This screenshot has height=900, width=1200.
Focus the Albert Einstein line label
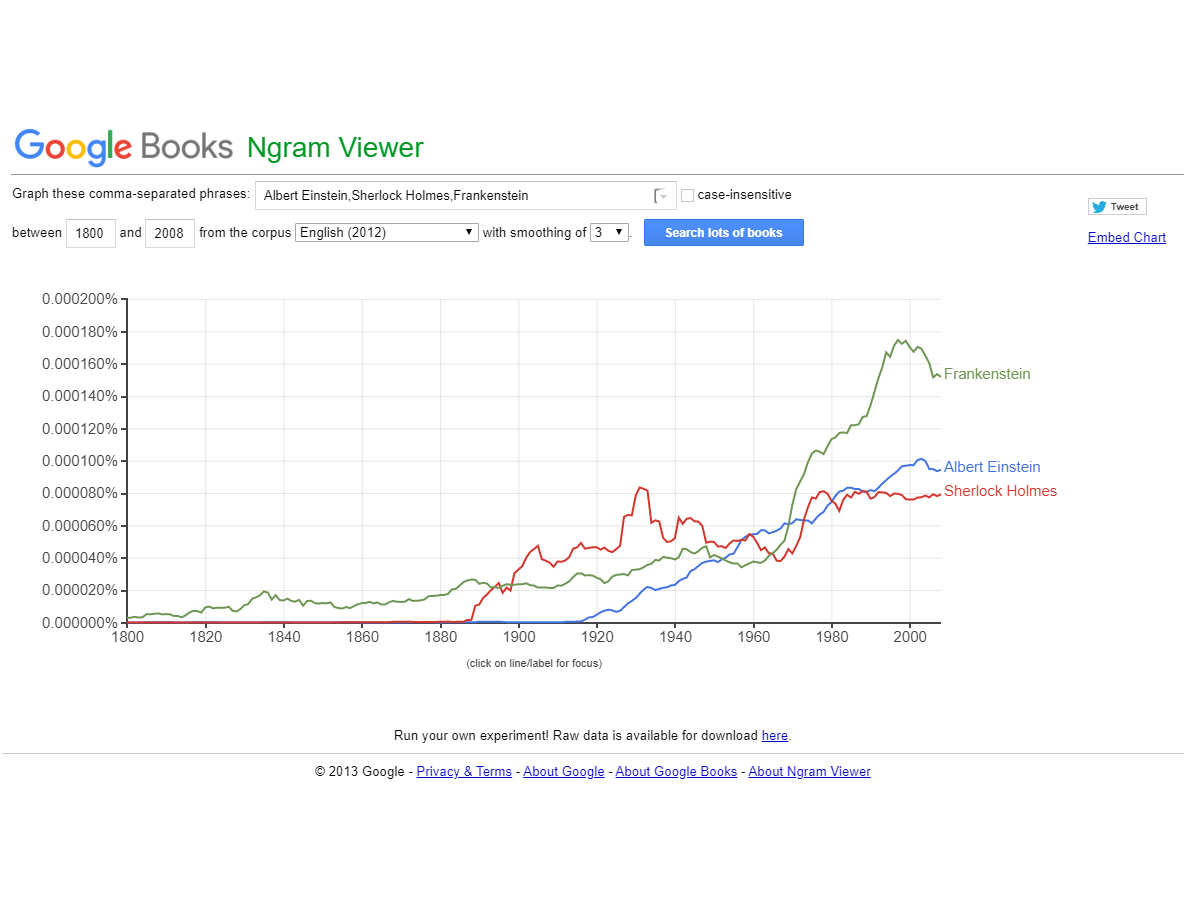click(991, 467)
